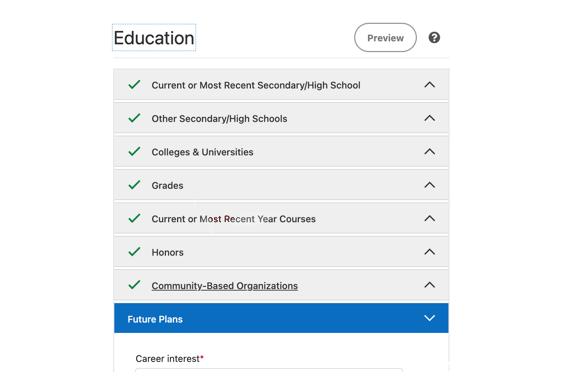The width and height of the screenshot is (561, 391).
Task: Open the help question mark icon
Action: tap(434, 38)
